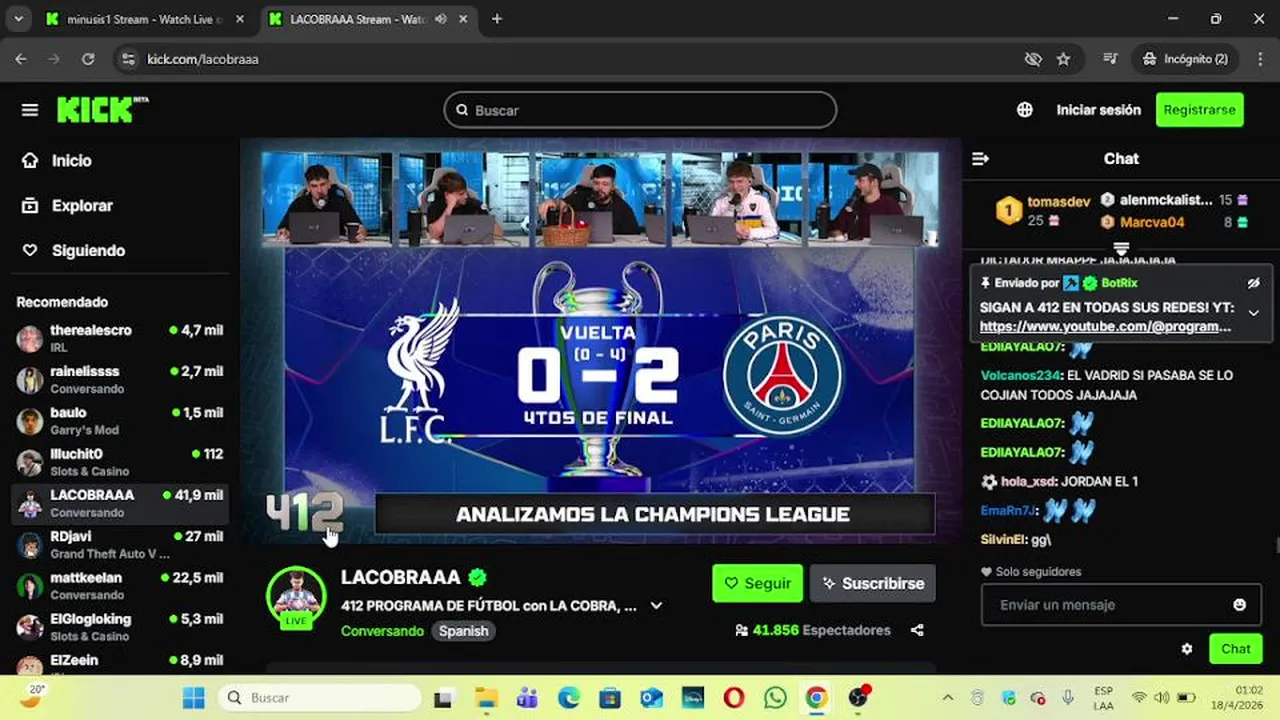This screenshot has height=720, width=1280.
Task: Open the Incógnito (2) profile button
Action: tap(1185, 59)
